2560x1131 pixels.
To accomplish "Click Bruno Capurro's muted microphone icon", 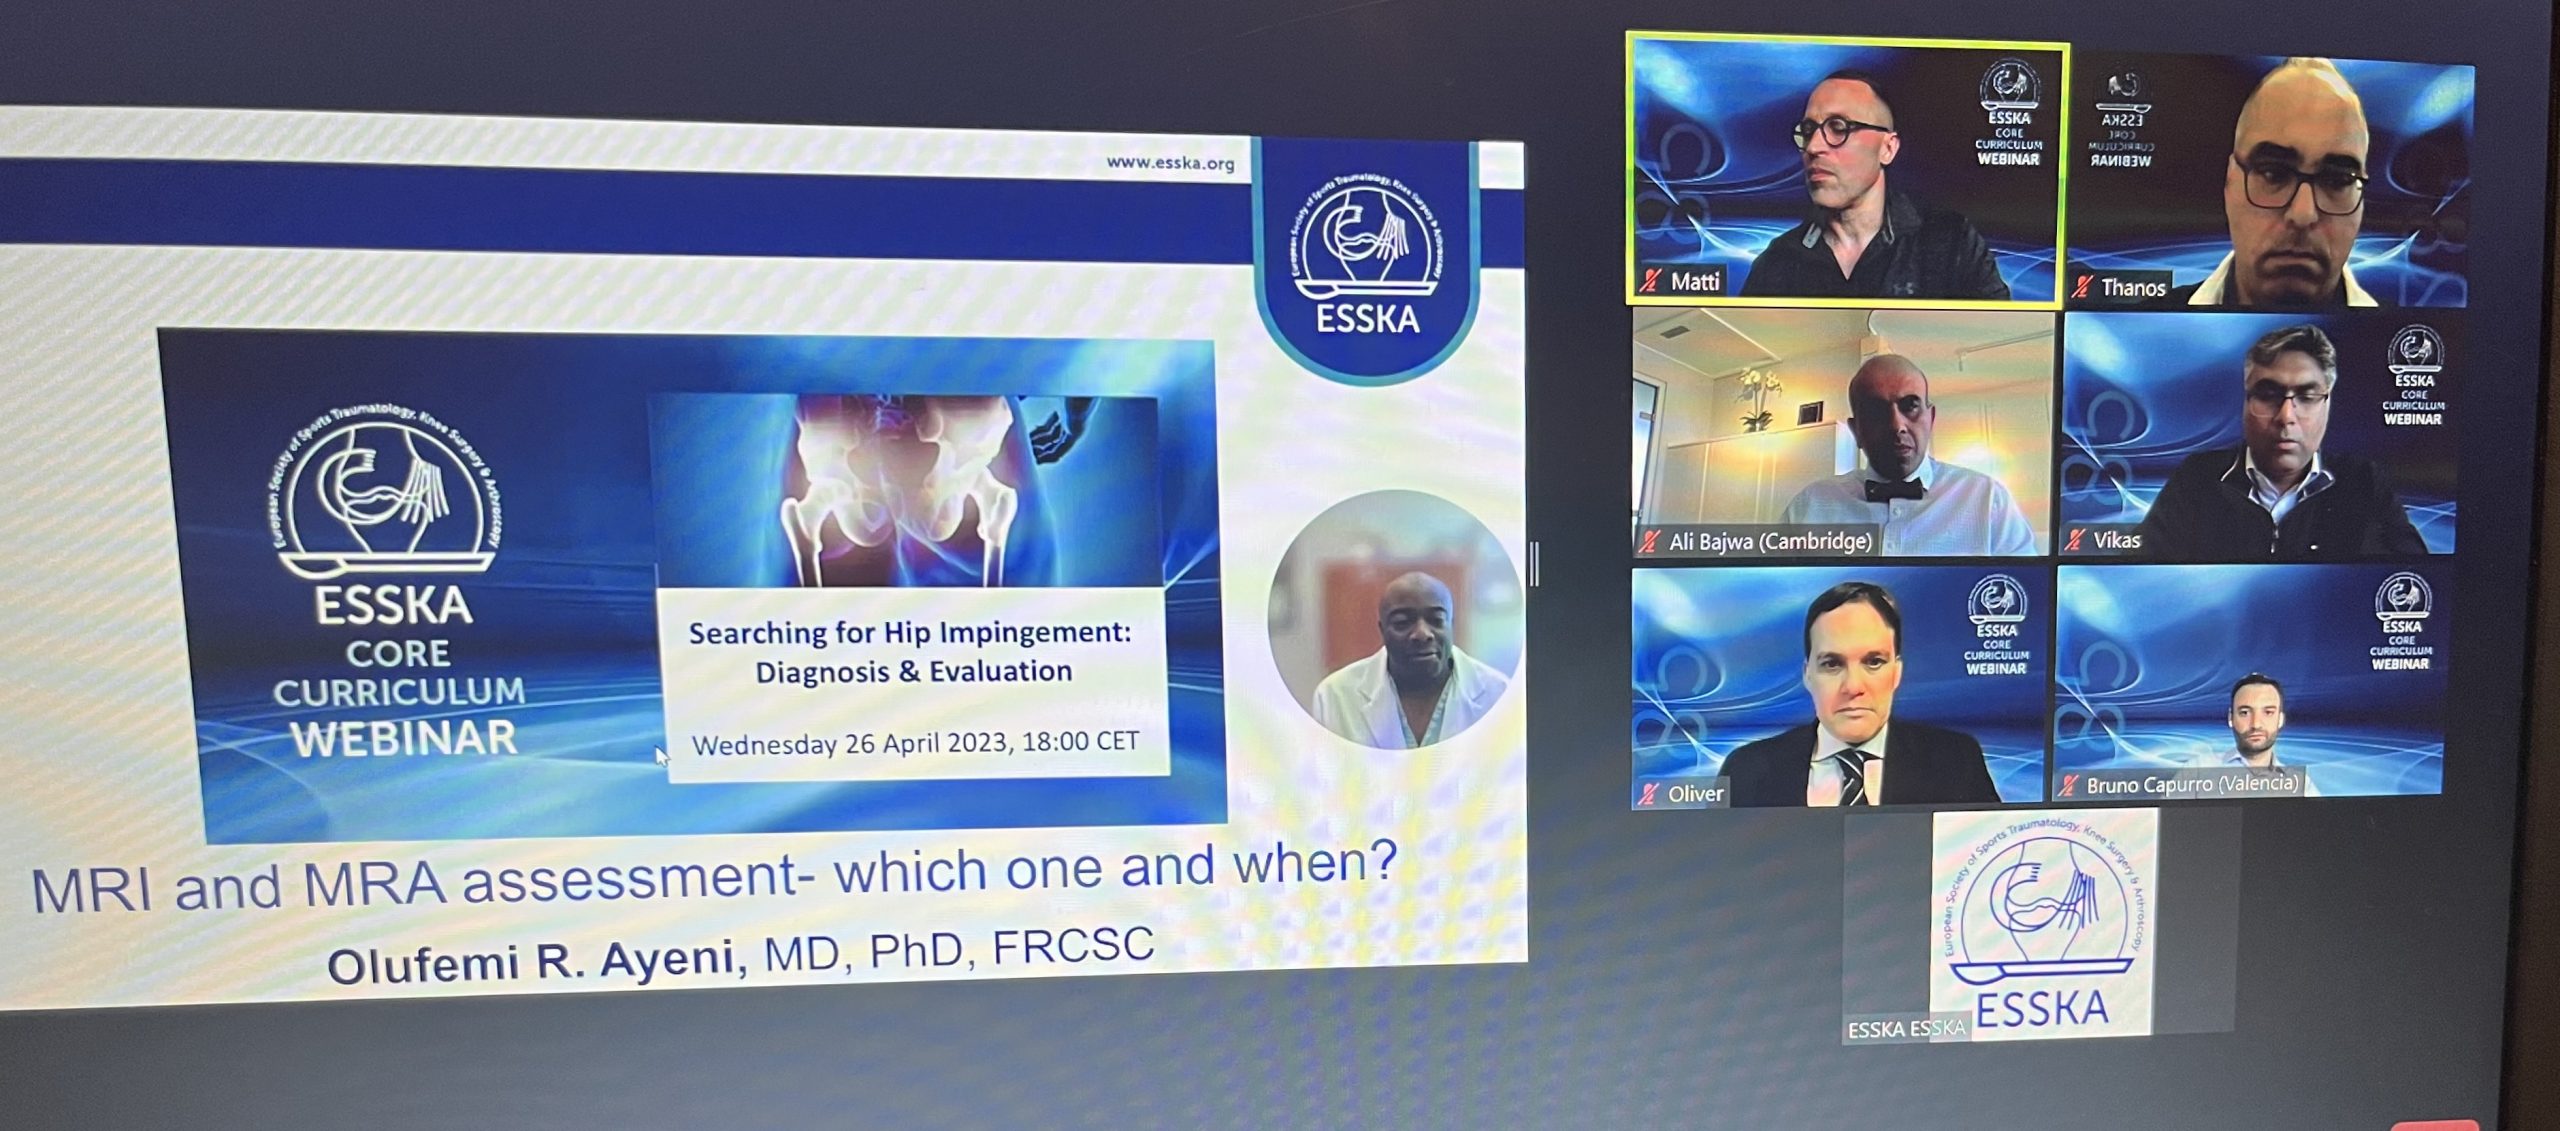I will [x=2068, y=786].
